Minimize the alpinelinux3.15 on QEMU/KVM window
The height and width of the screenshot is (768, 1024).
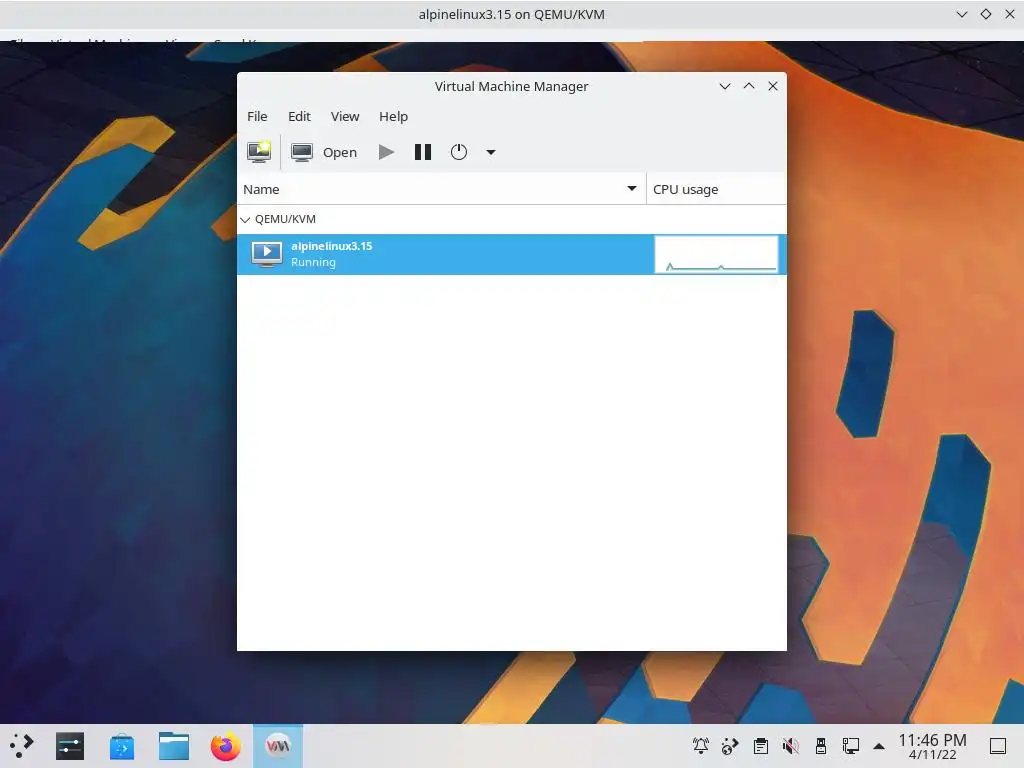[x=961, y=14]
